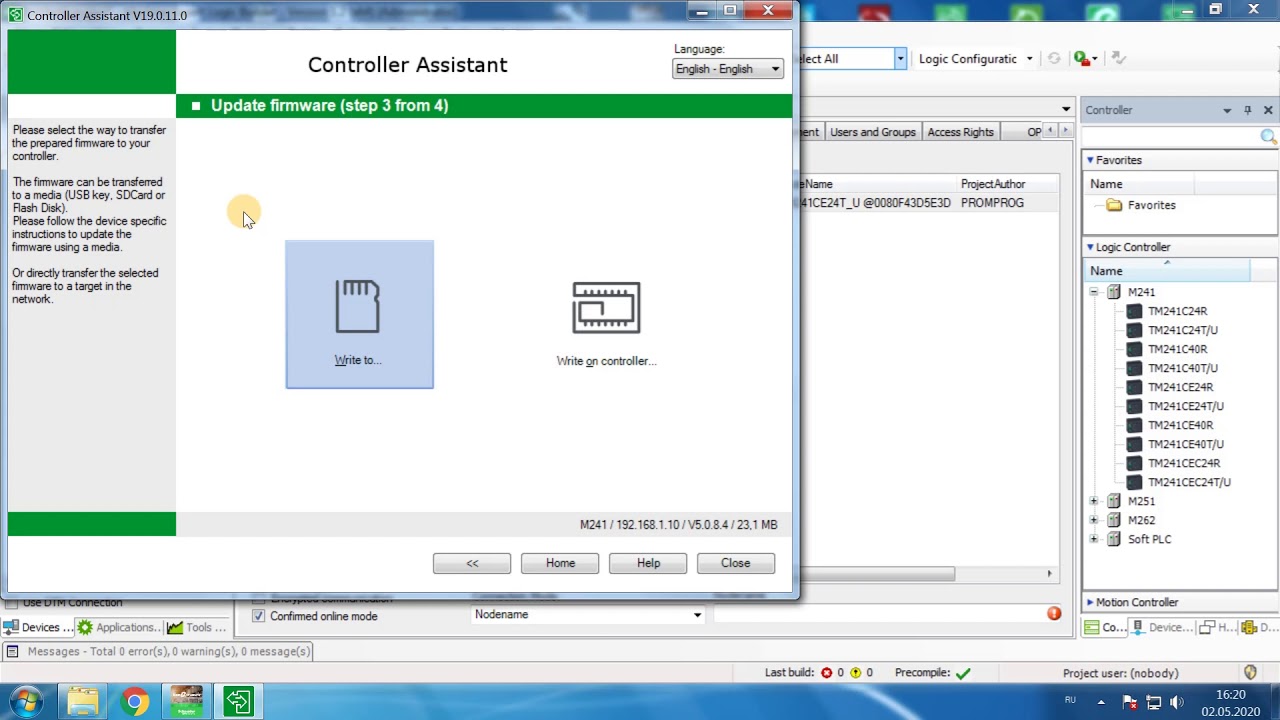The height and width of the screenshot is (720, 1280).
Task: Click the Soft PLC group icon
Action: (1114, 539)
